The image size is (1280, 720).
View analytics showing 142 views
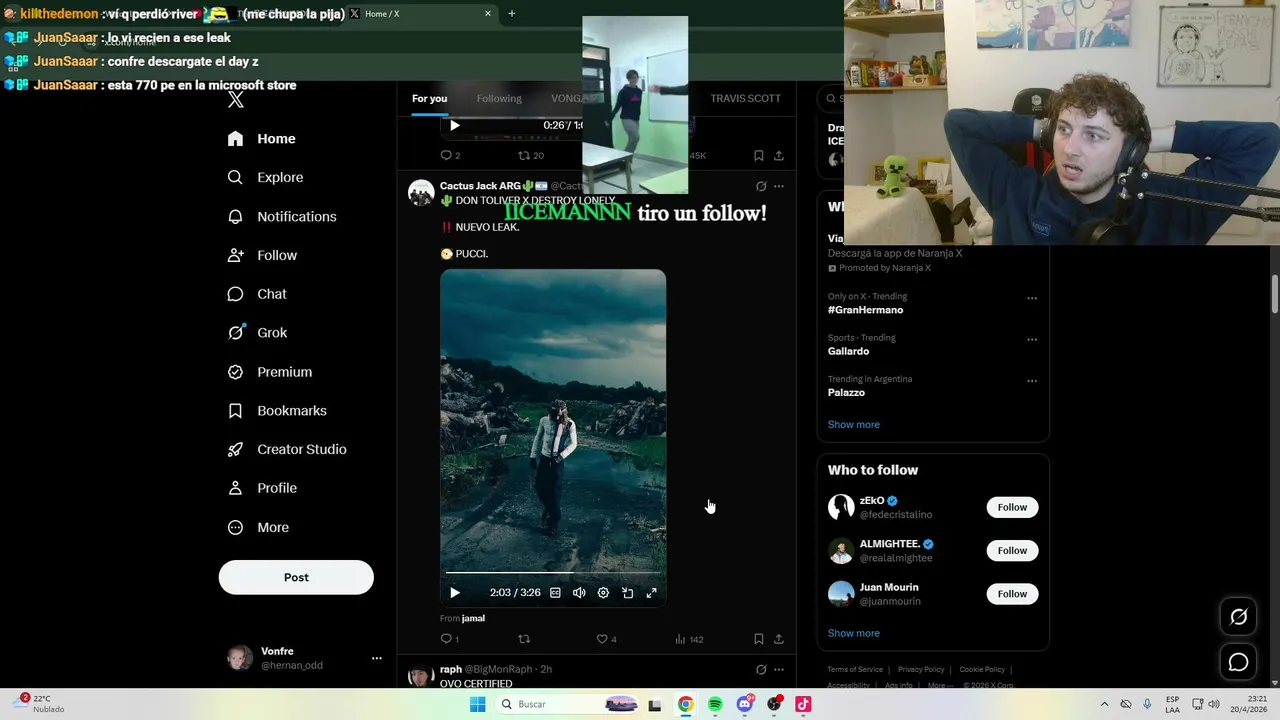click(x=689, y=639)
